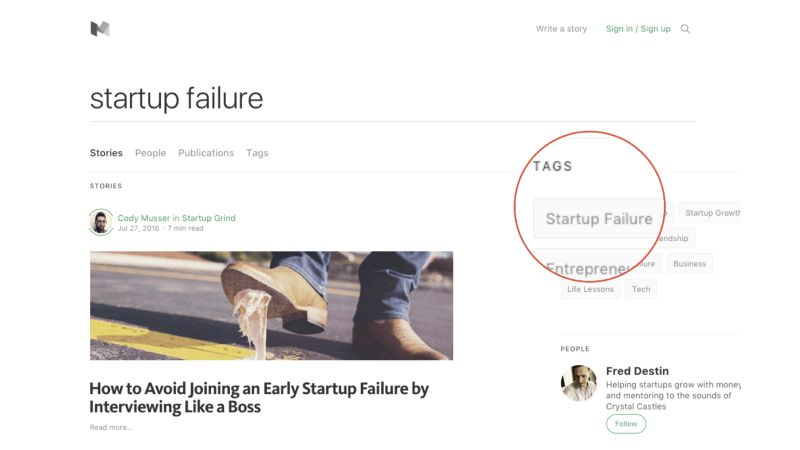The width and height of the screenshot is (800, 450).
Task: Click Cody Musser's avatar photo
Action: pyautogui.click(x=101, y=222)
